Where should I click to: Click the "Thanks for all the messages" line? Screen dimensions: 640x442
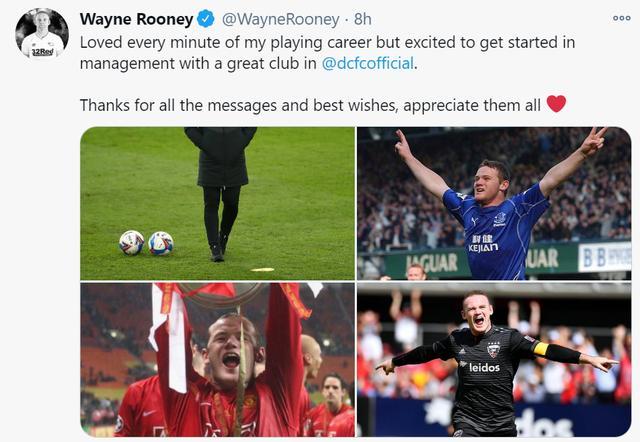[310, 105]
